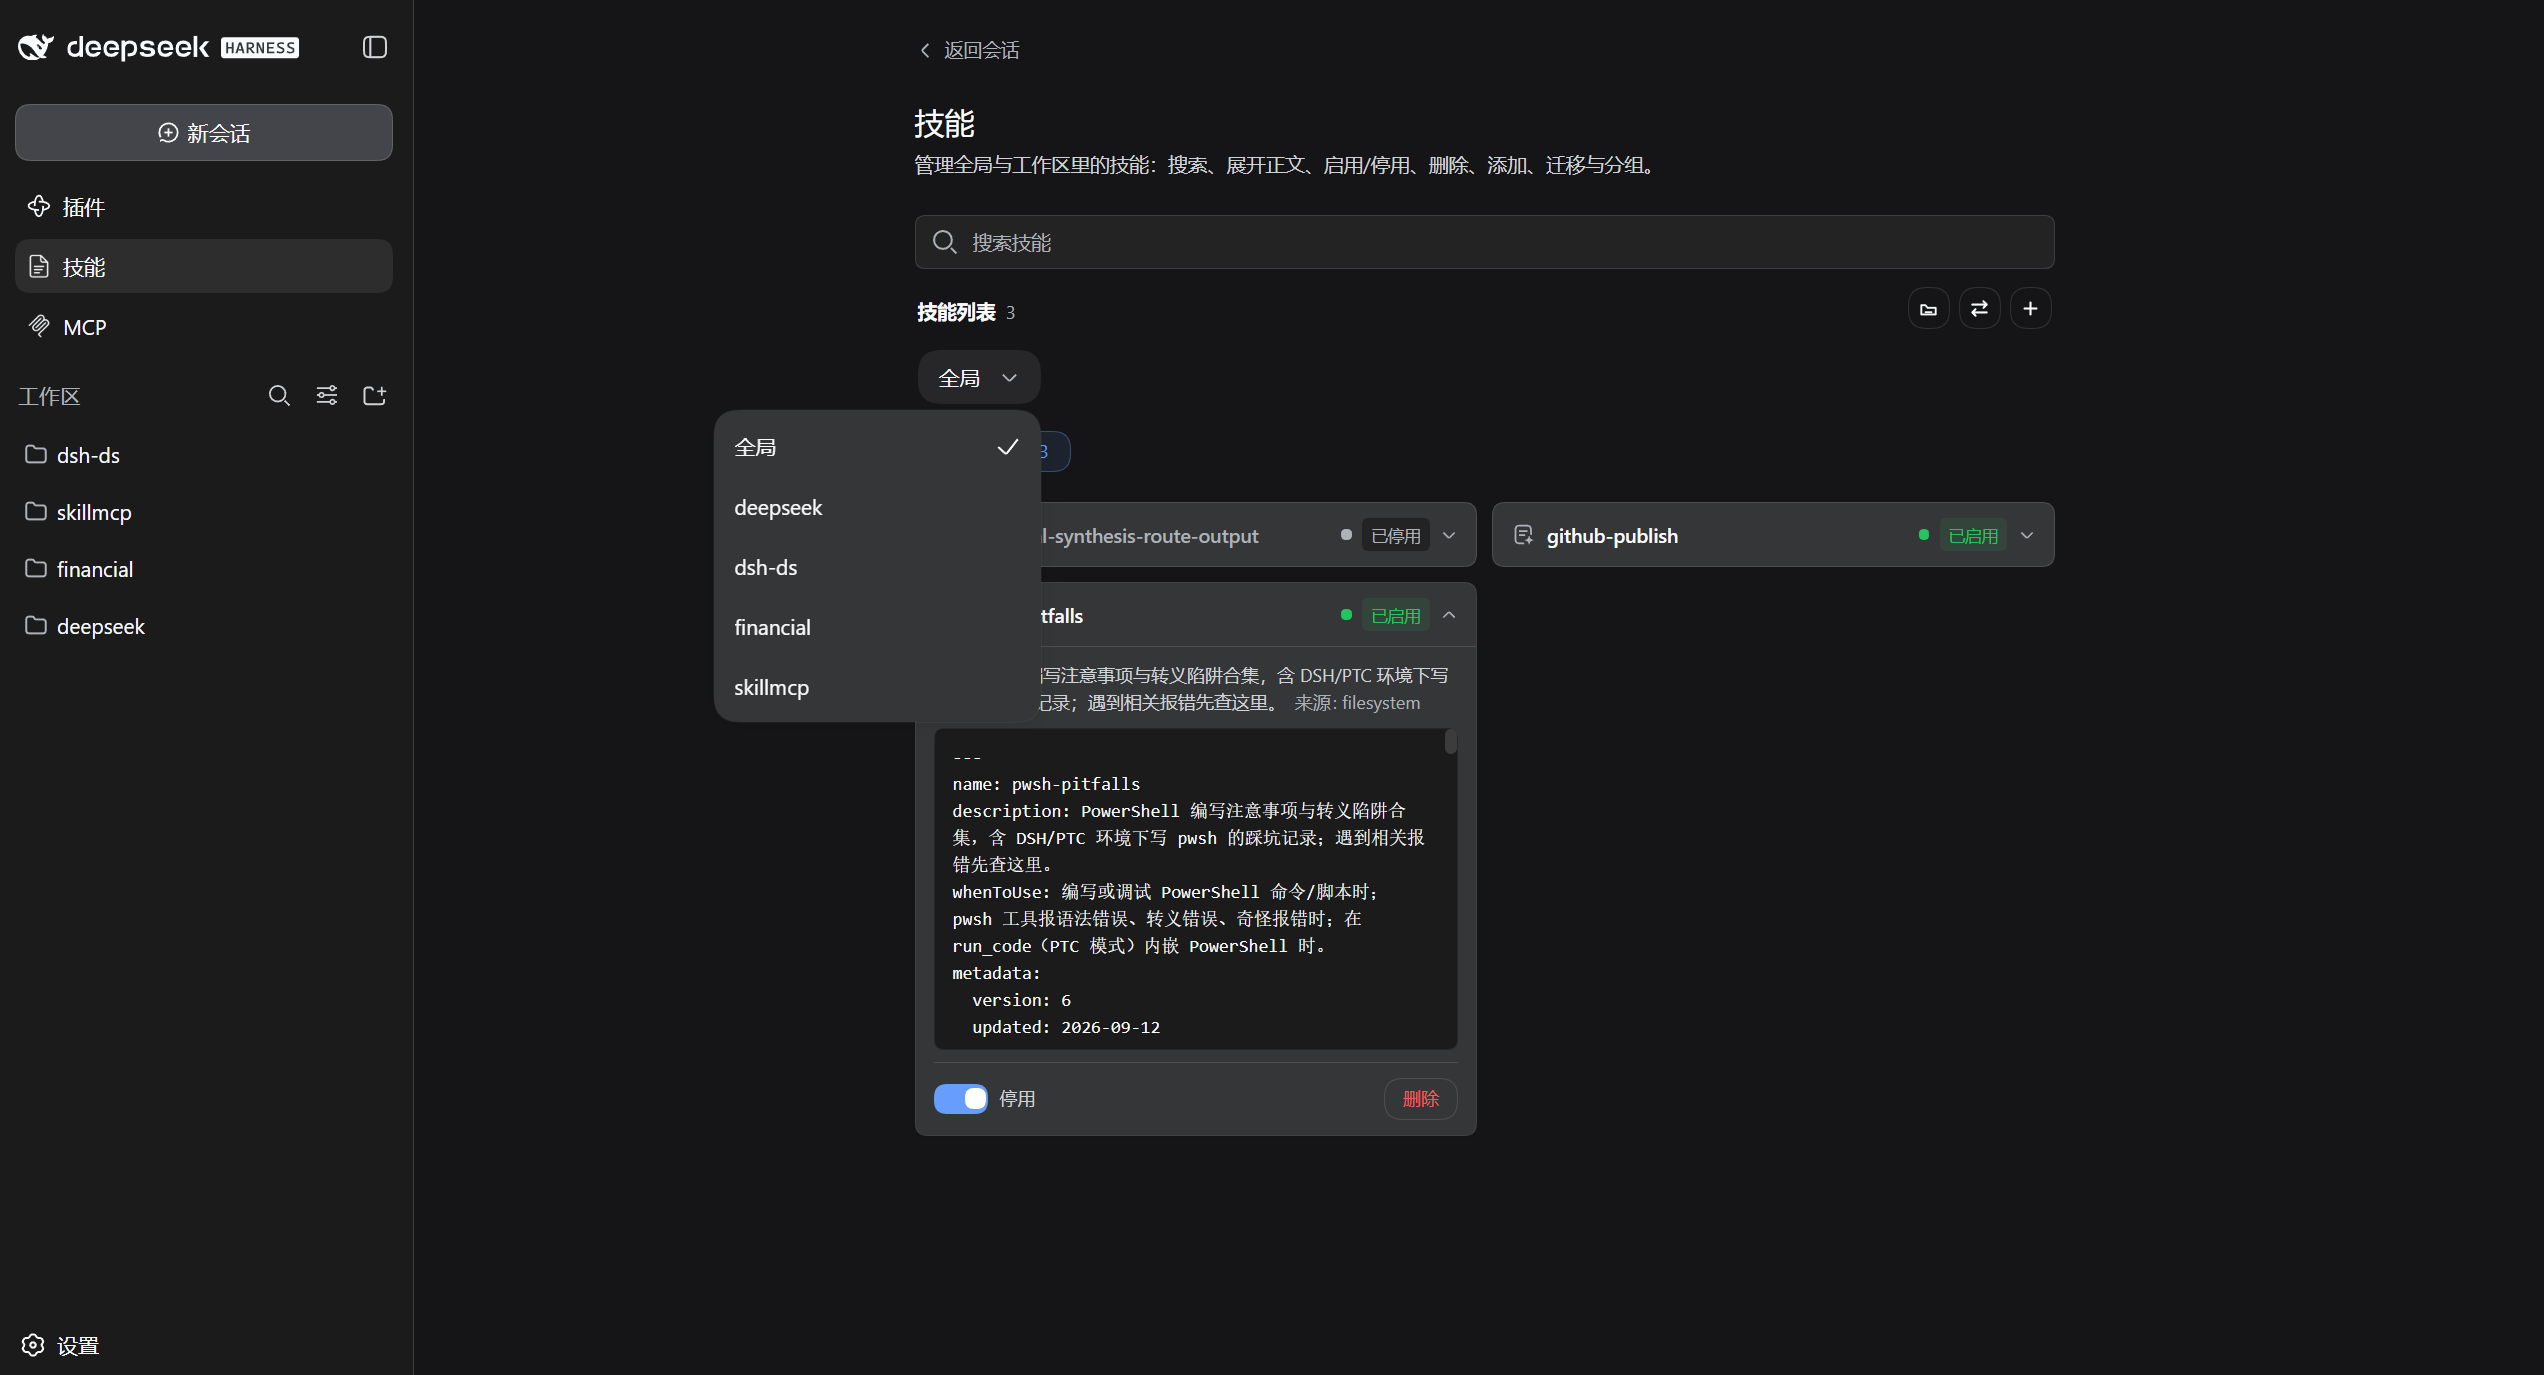Toggle the 停用 switch for pwsh-pitfalls
The width and height of the screenshot is (2544, 1375).
click(x=961, y=1099)
